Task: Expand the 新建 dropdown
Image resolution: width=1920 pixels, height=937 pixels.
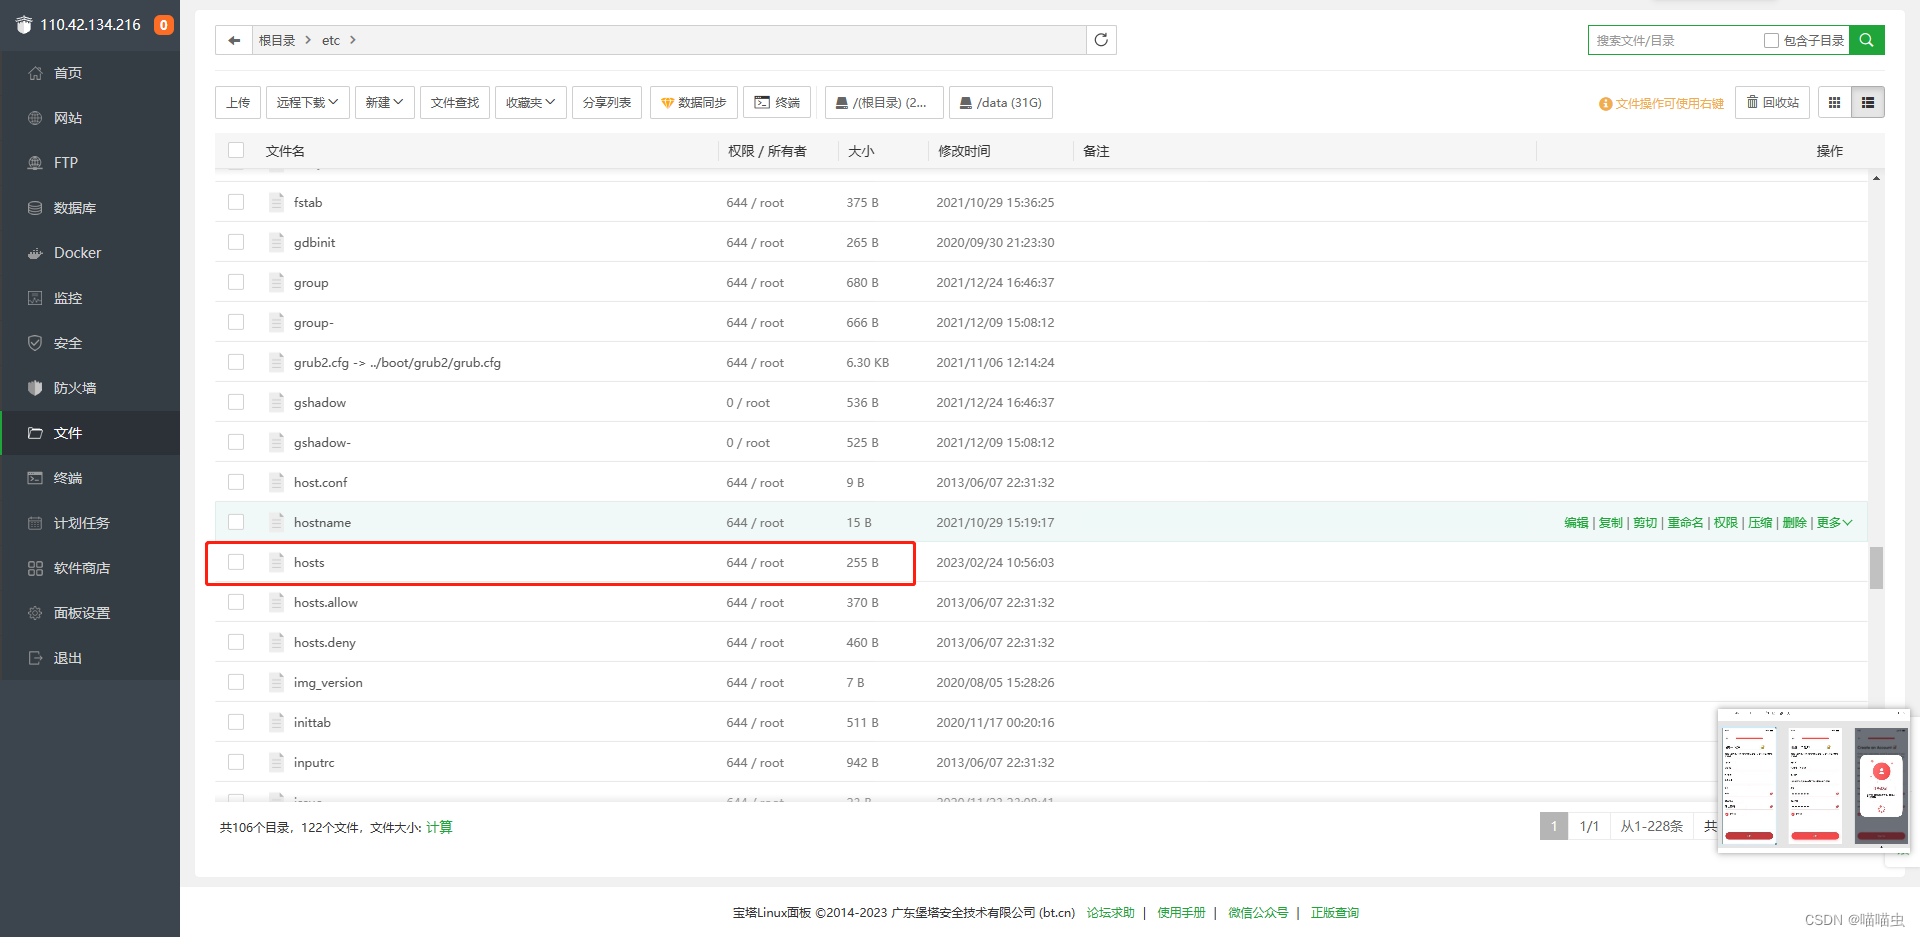Action: pos(384,102)
